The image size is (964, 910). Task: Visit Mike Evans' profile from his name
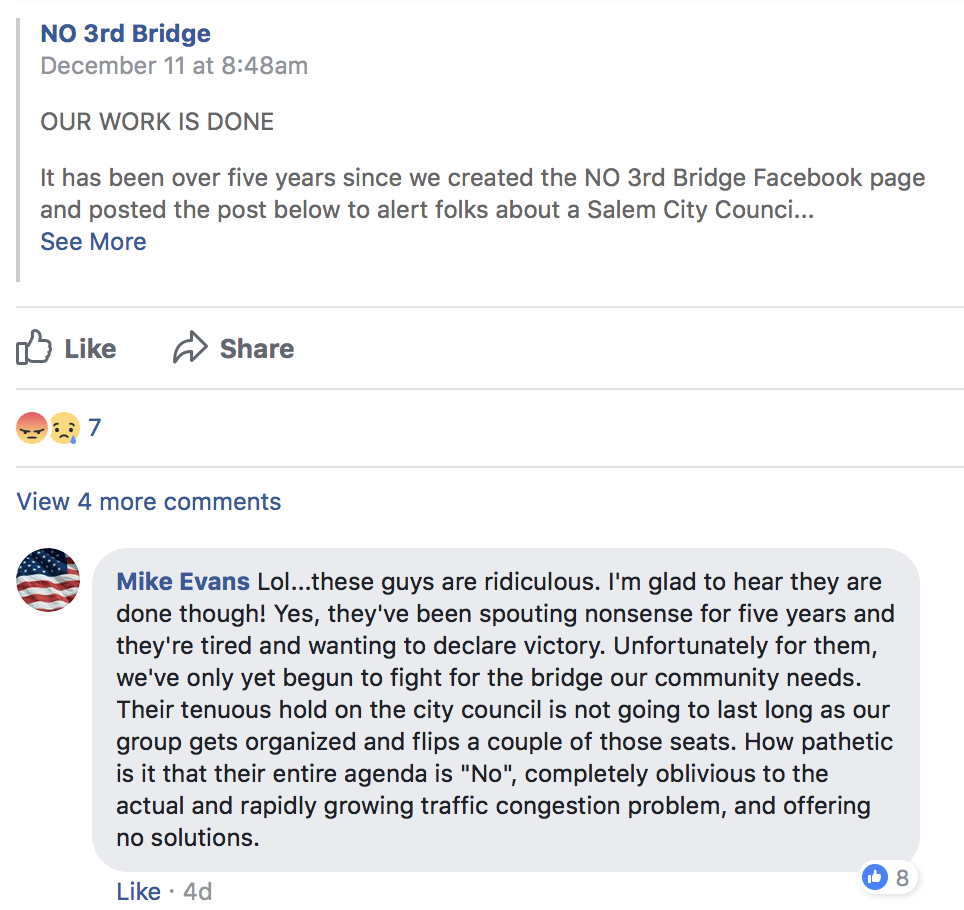tap(184, 582)
